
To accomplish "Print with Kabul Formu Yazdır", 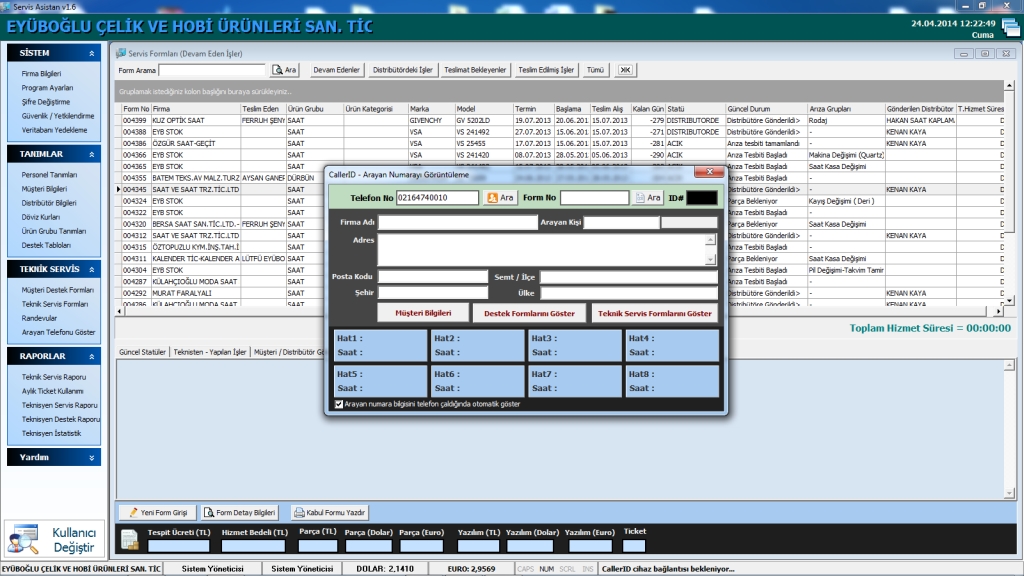I will 329,513.
